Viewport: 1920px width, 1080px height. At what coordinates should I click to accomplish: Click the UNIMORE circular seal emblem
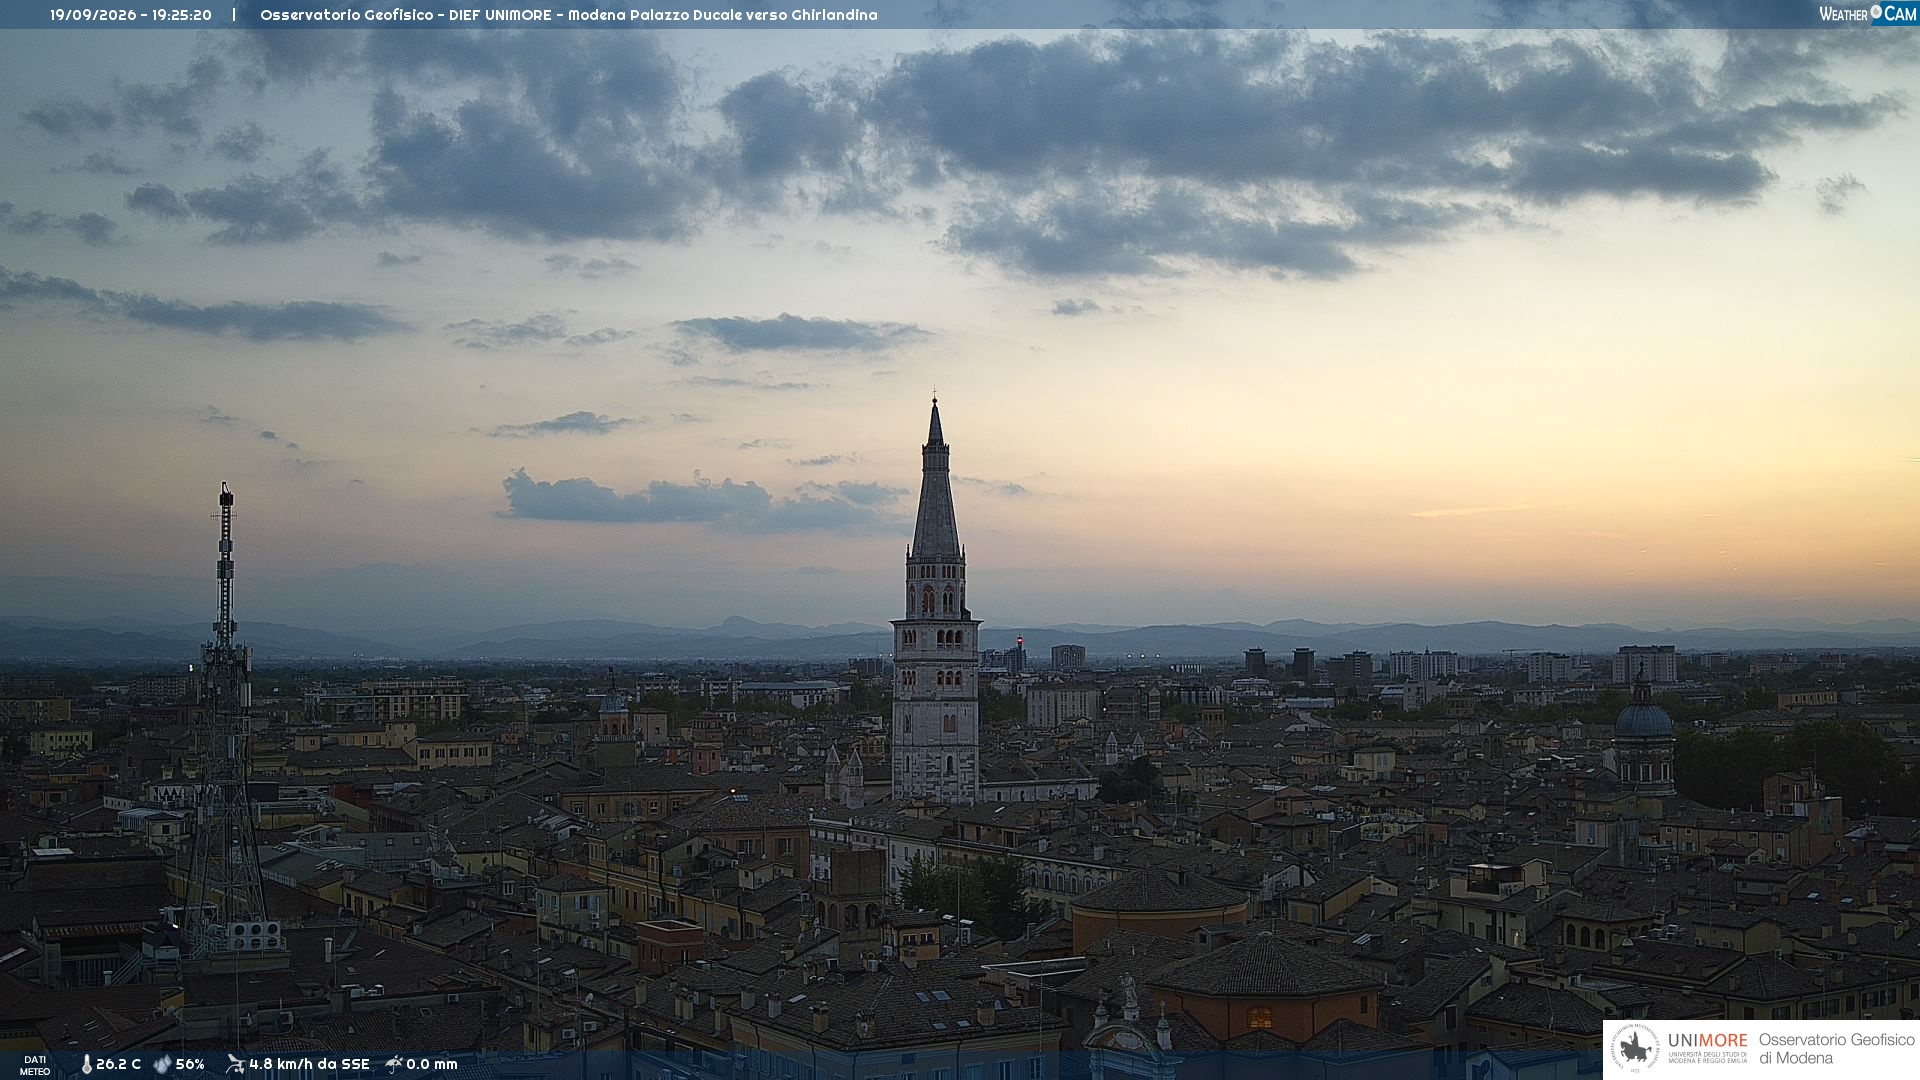pos(1635,1049)
